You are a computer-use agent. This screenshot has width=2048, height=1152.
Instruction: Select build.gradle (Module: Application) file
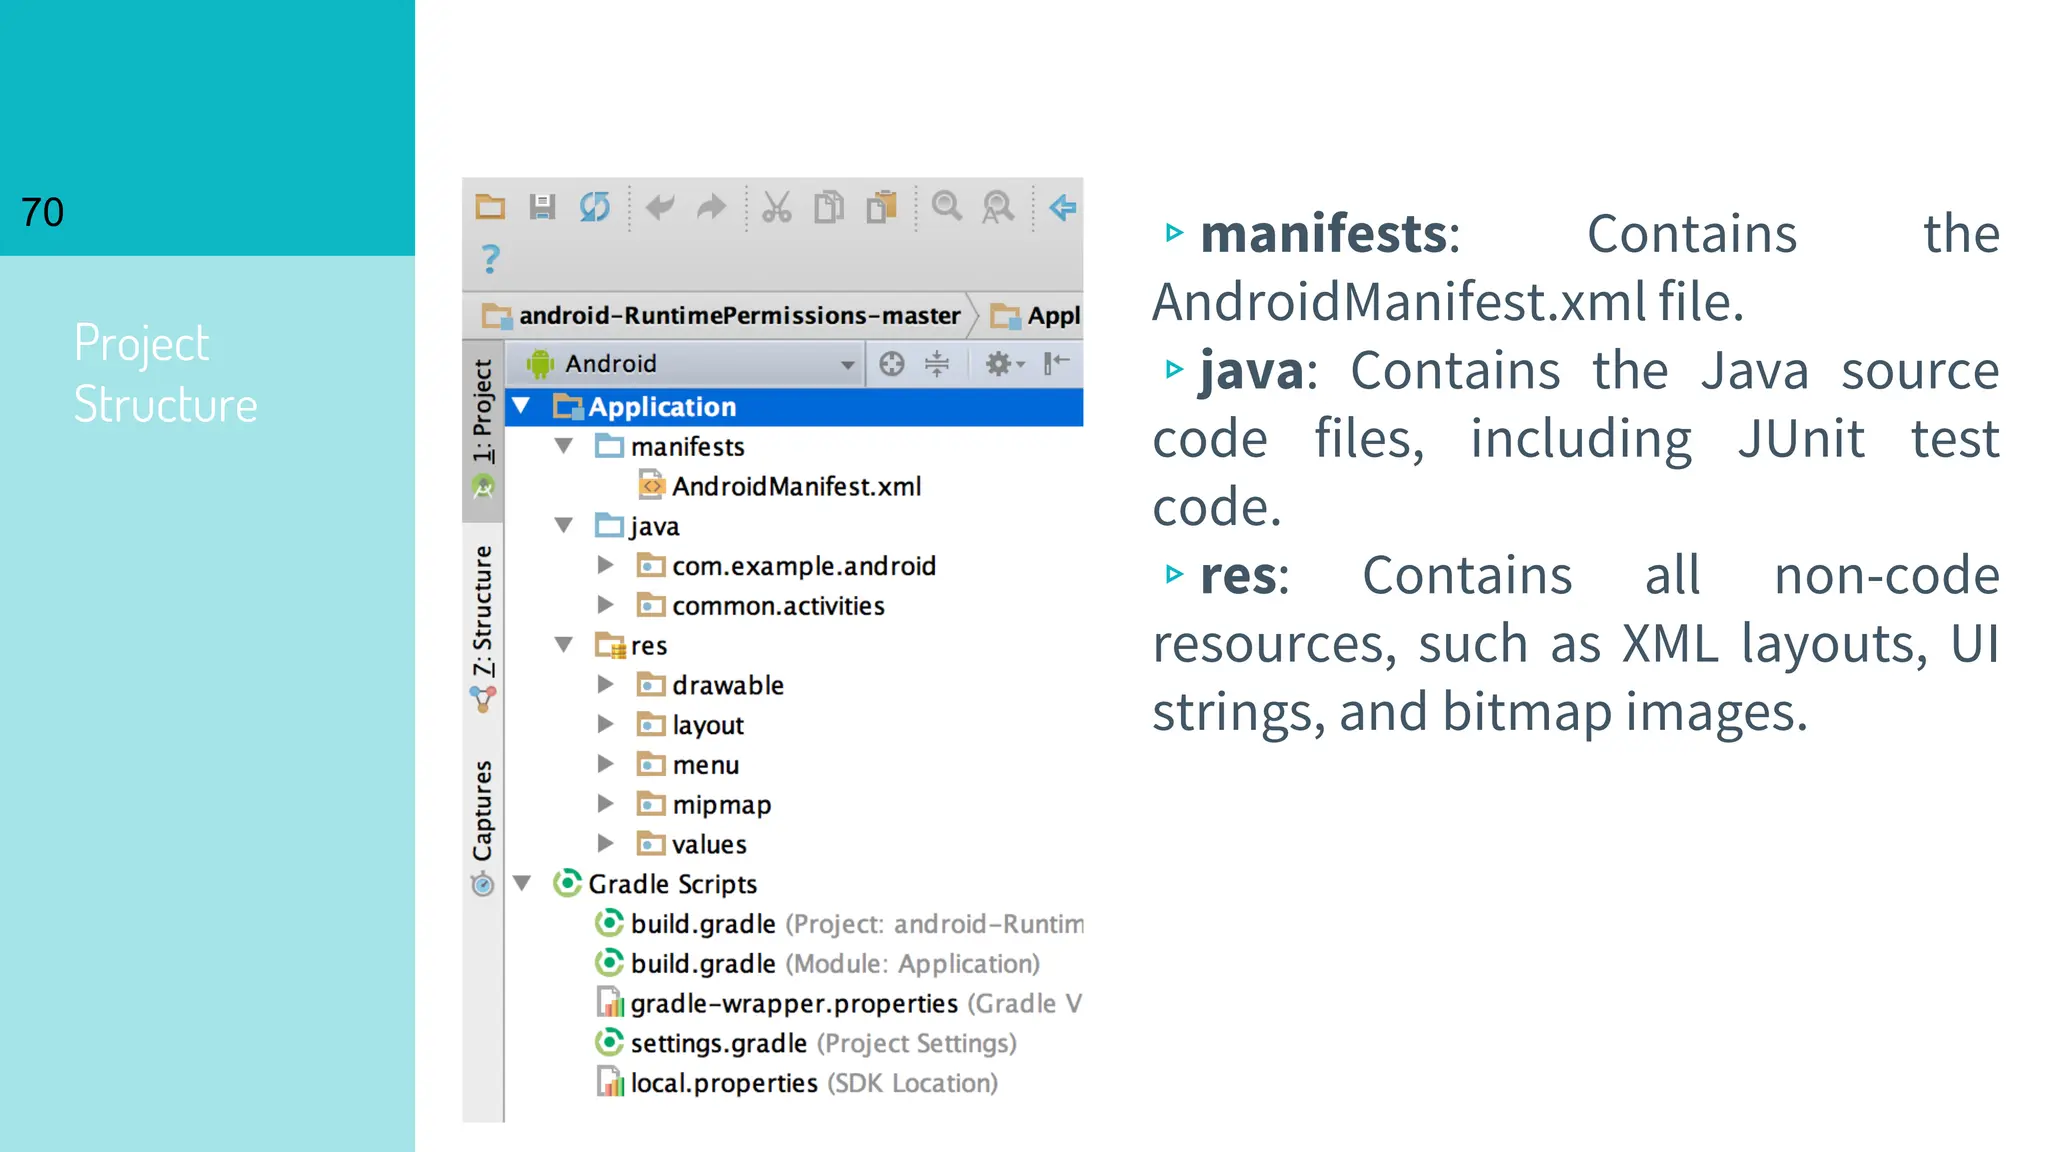tap(817, 964)
